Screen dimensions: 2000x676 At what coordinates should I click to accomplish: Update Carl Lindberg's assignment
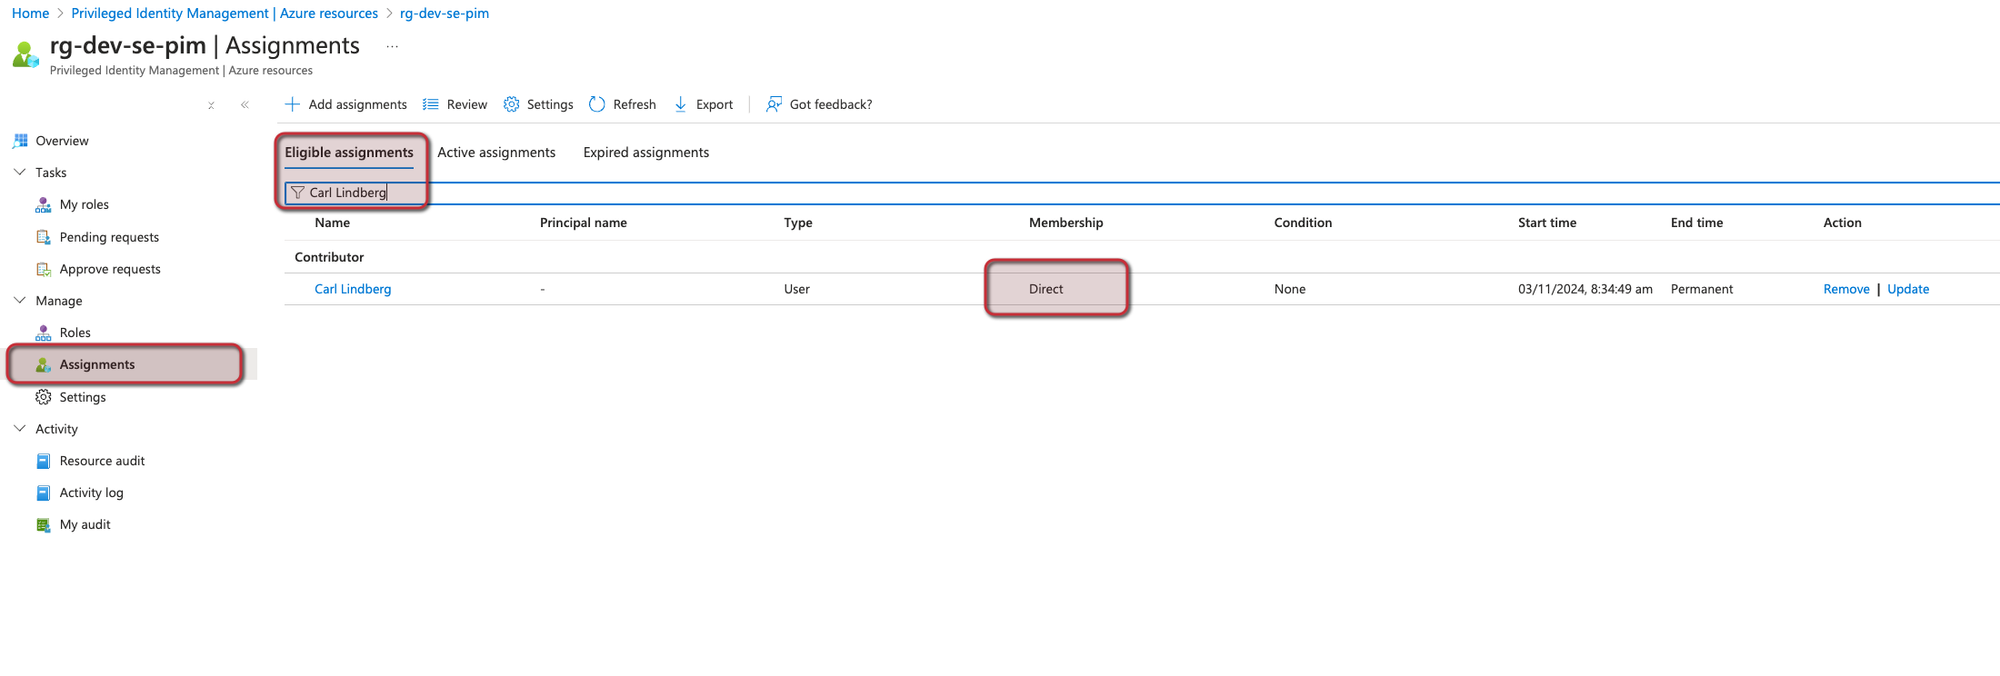(1908, 289)
